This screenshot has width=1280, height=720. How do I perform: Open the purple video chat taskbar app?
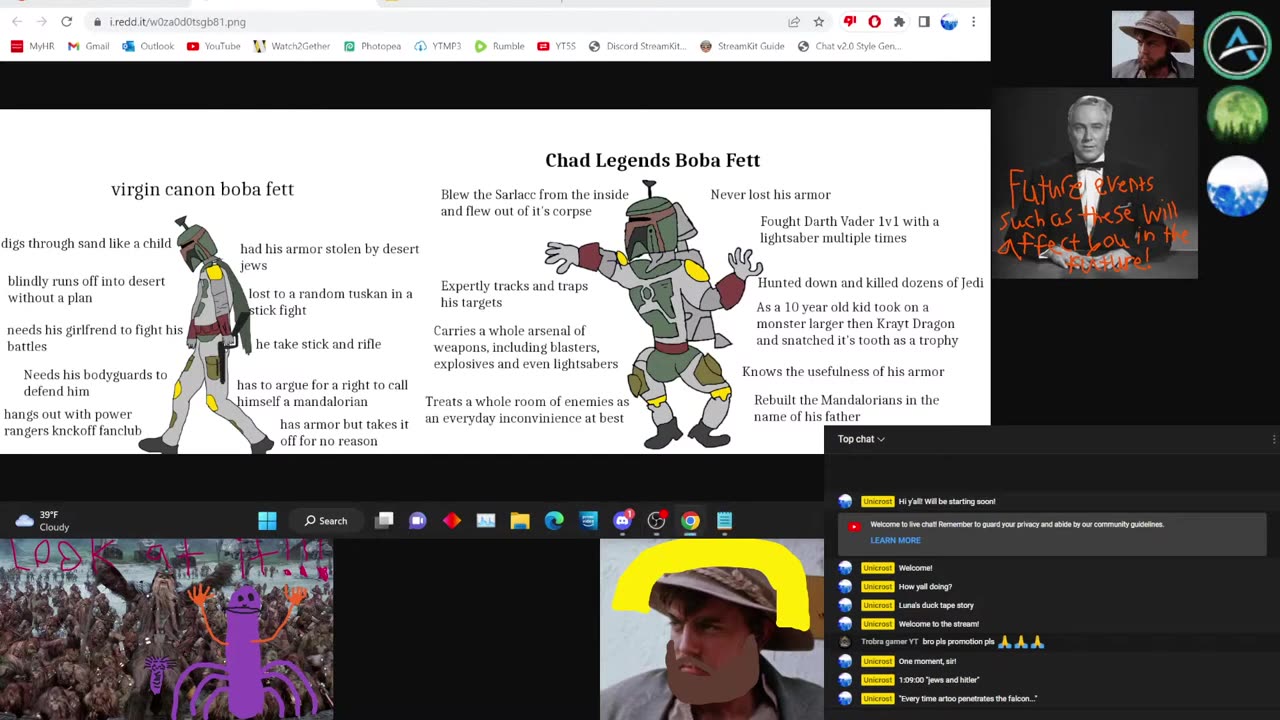[418, 521]
